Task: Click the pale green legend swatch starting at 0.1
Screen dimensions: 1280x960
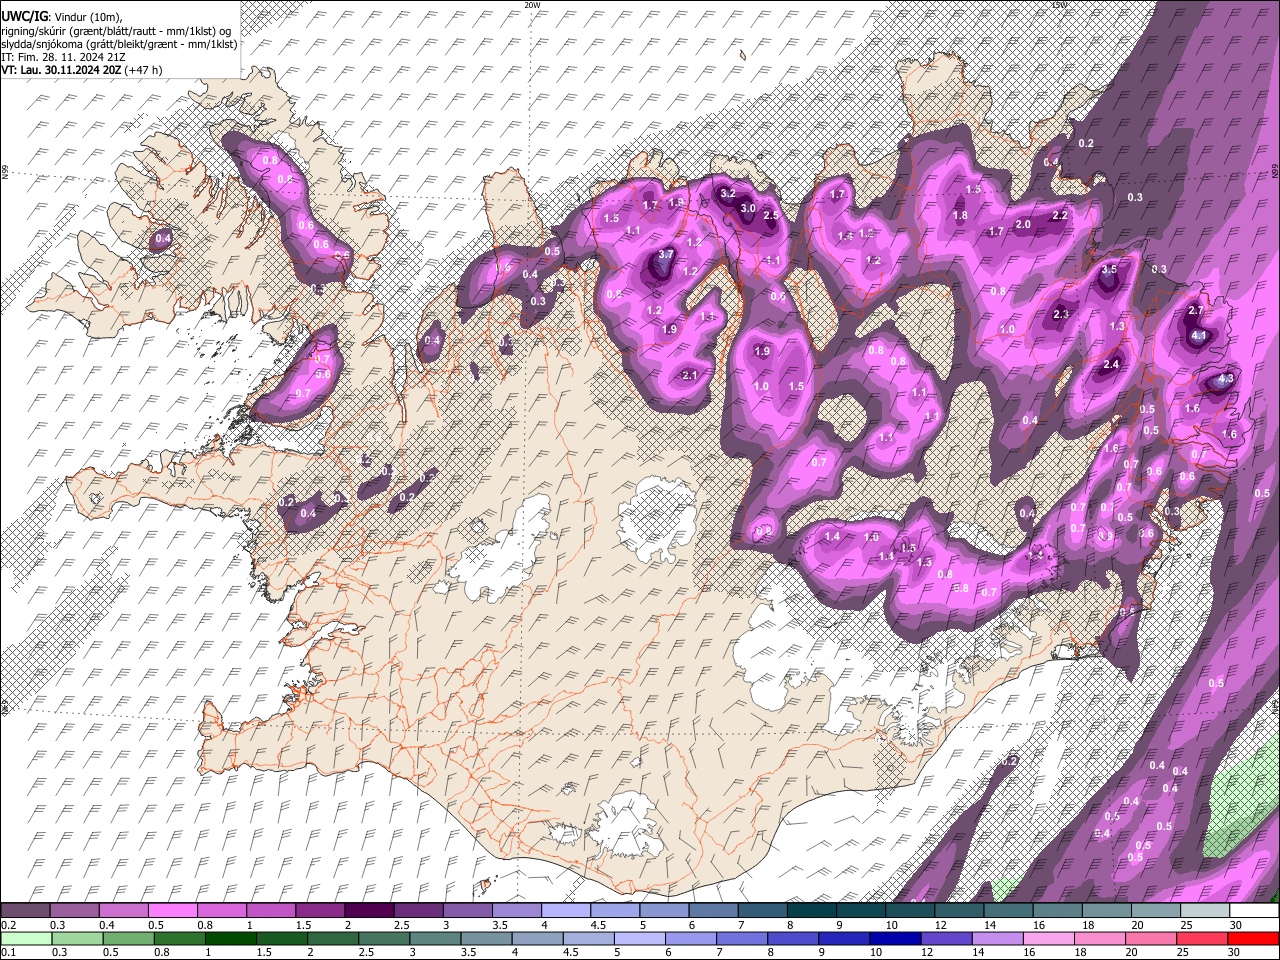Action: (25, 938)
